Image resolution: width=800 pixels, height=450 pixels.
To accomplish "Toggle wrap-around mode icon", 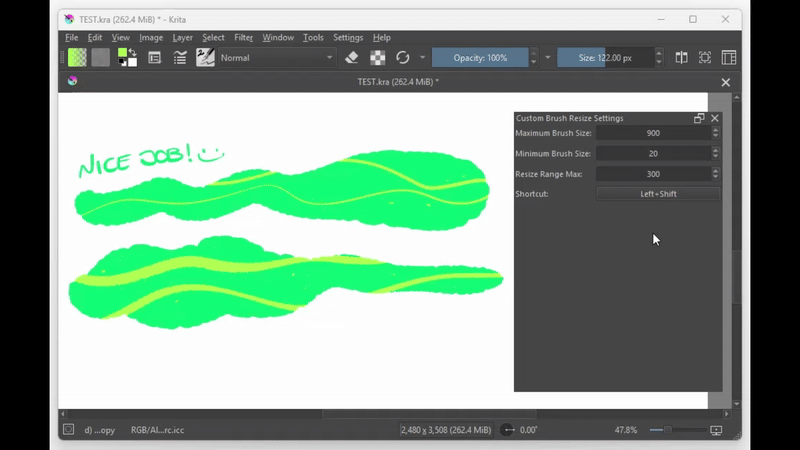I will (705, 58).
